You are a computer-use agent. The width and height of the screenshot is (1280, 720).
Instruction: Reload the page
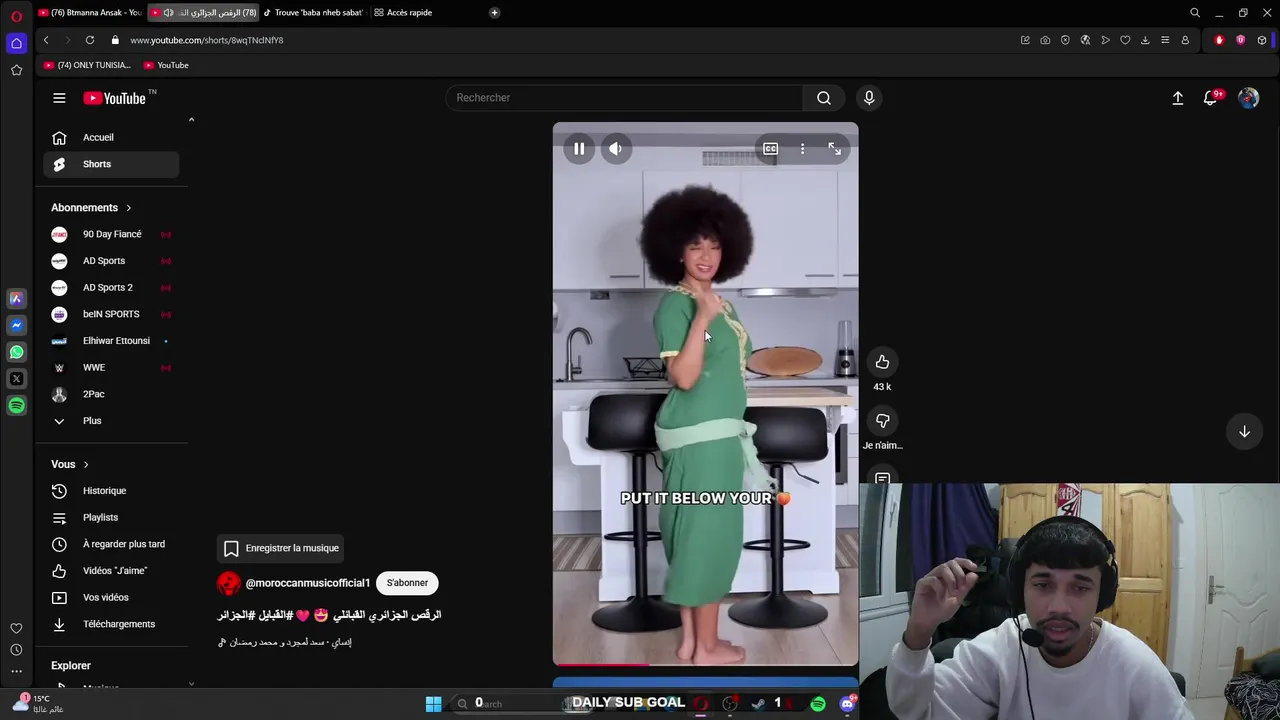point(90,40)
